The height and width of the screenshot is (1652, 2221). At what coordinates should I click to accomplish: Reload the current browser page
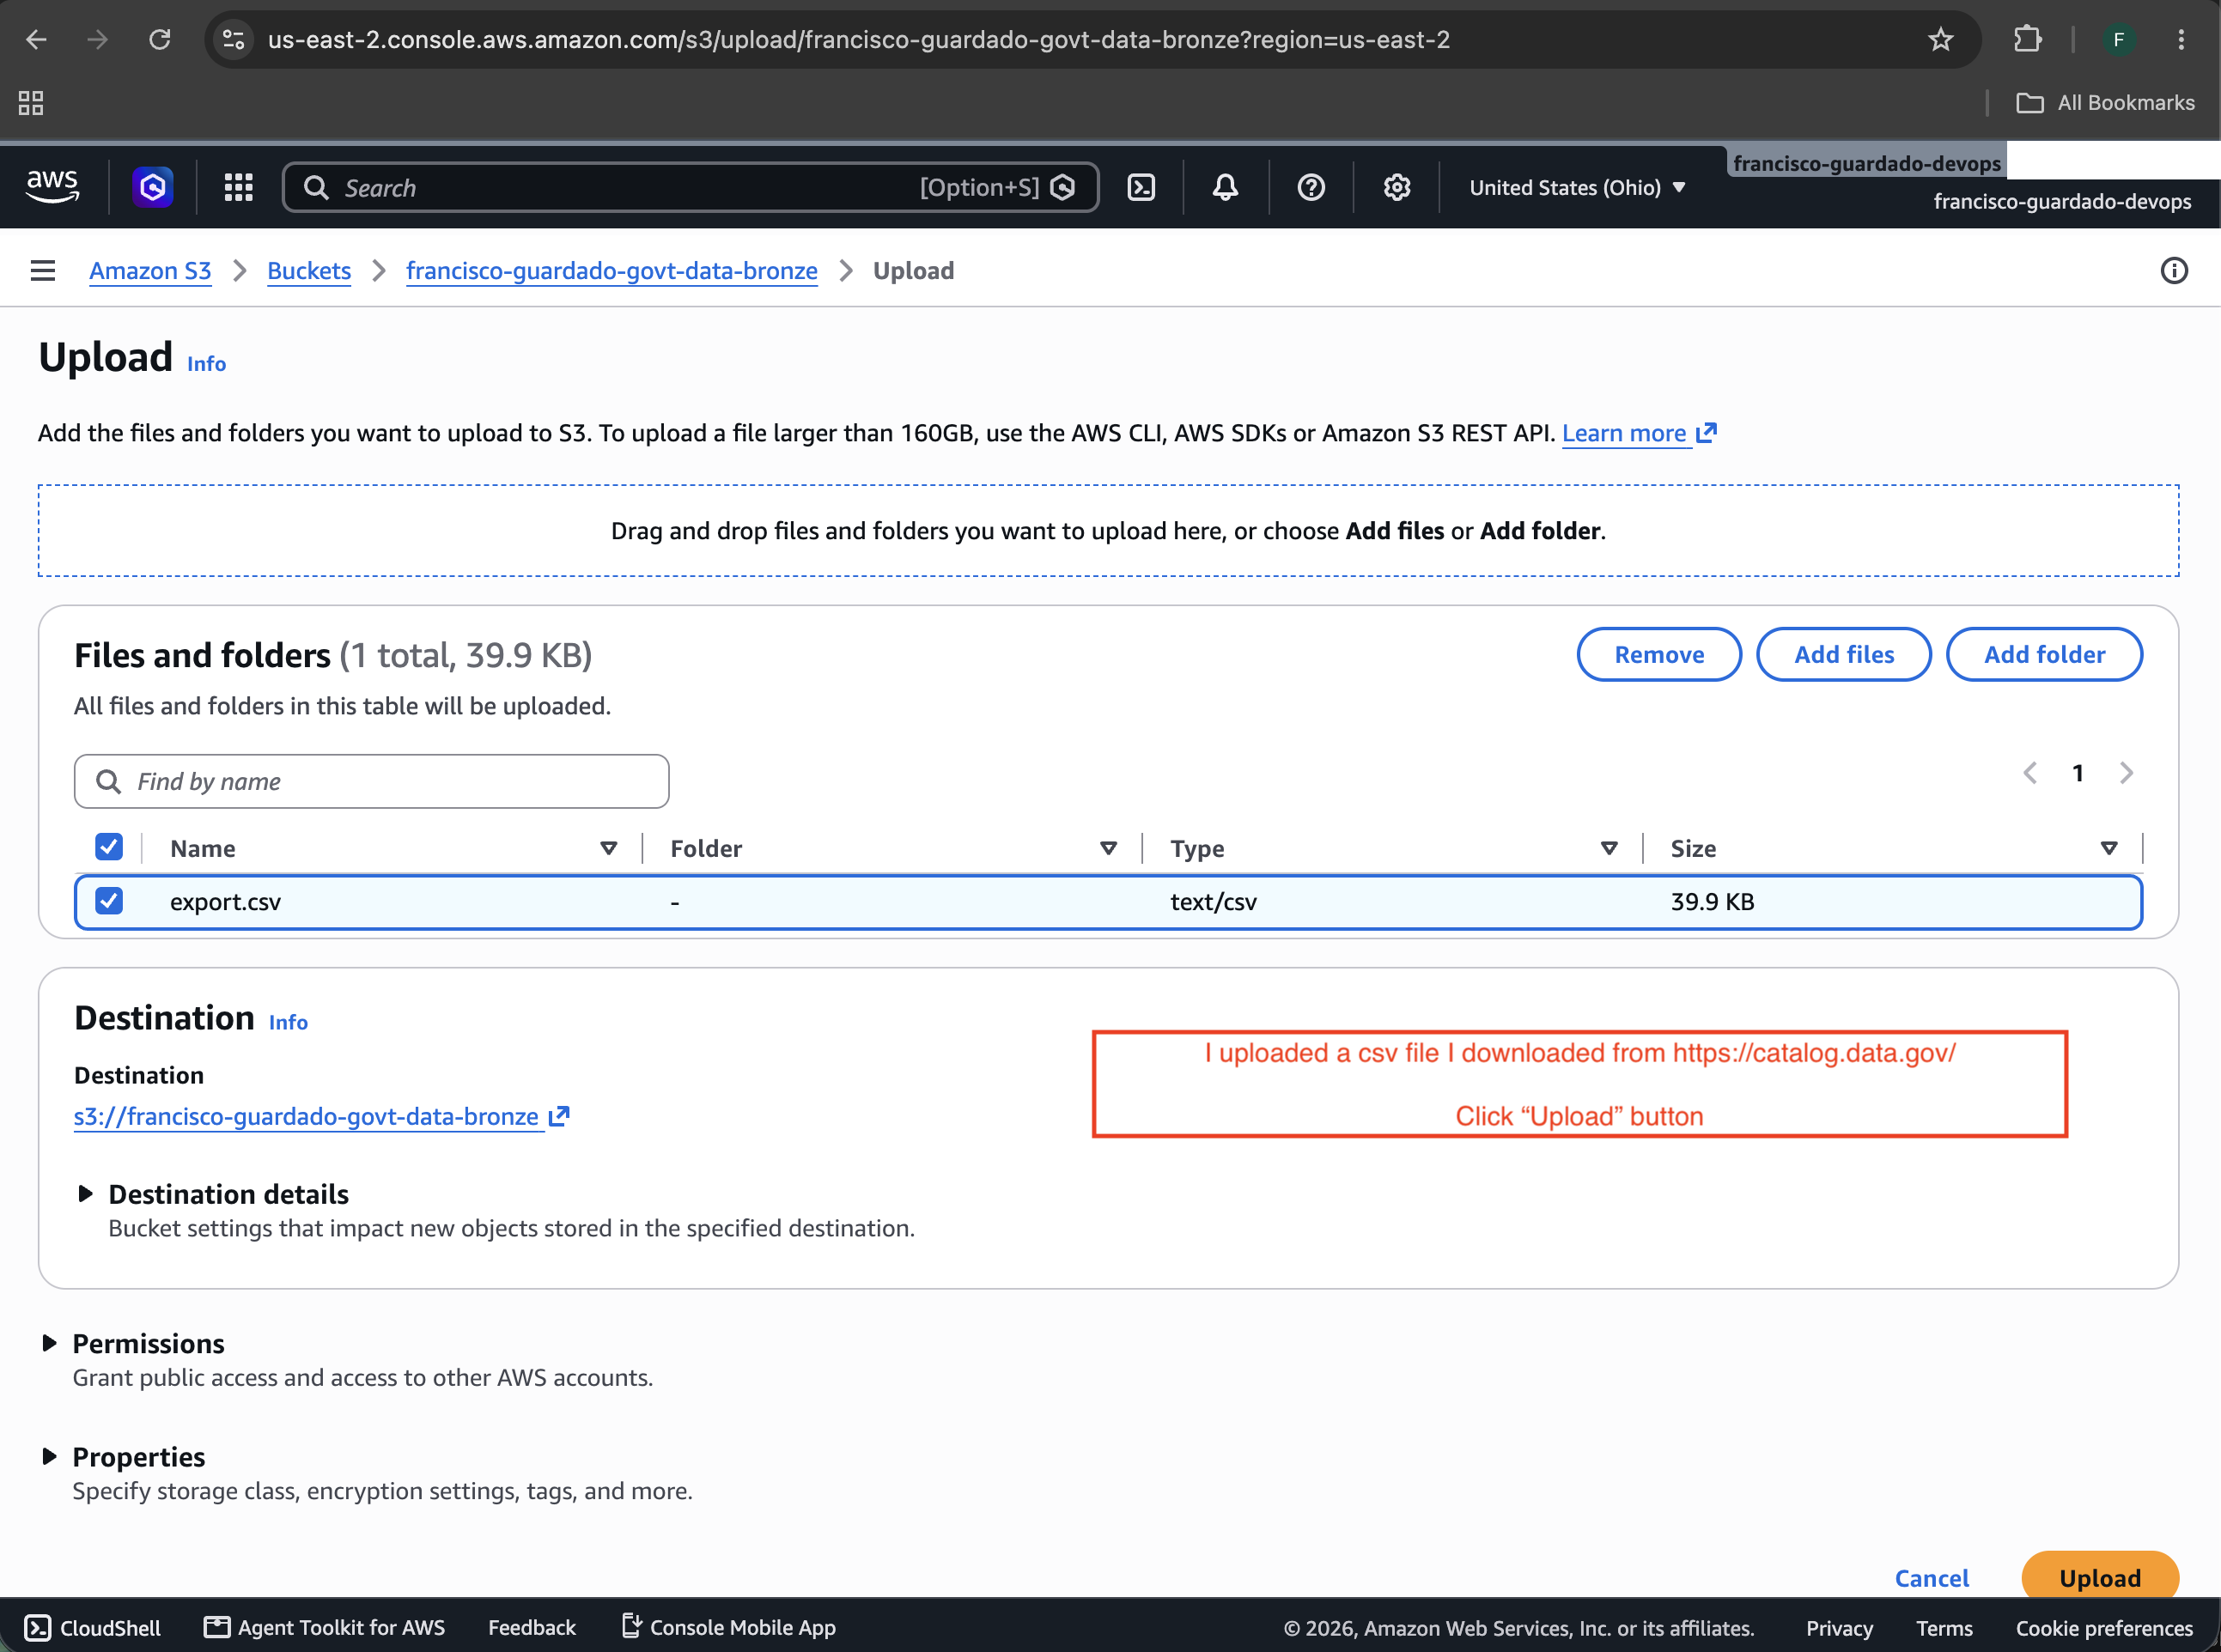(x=160, y=40)
